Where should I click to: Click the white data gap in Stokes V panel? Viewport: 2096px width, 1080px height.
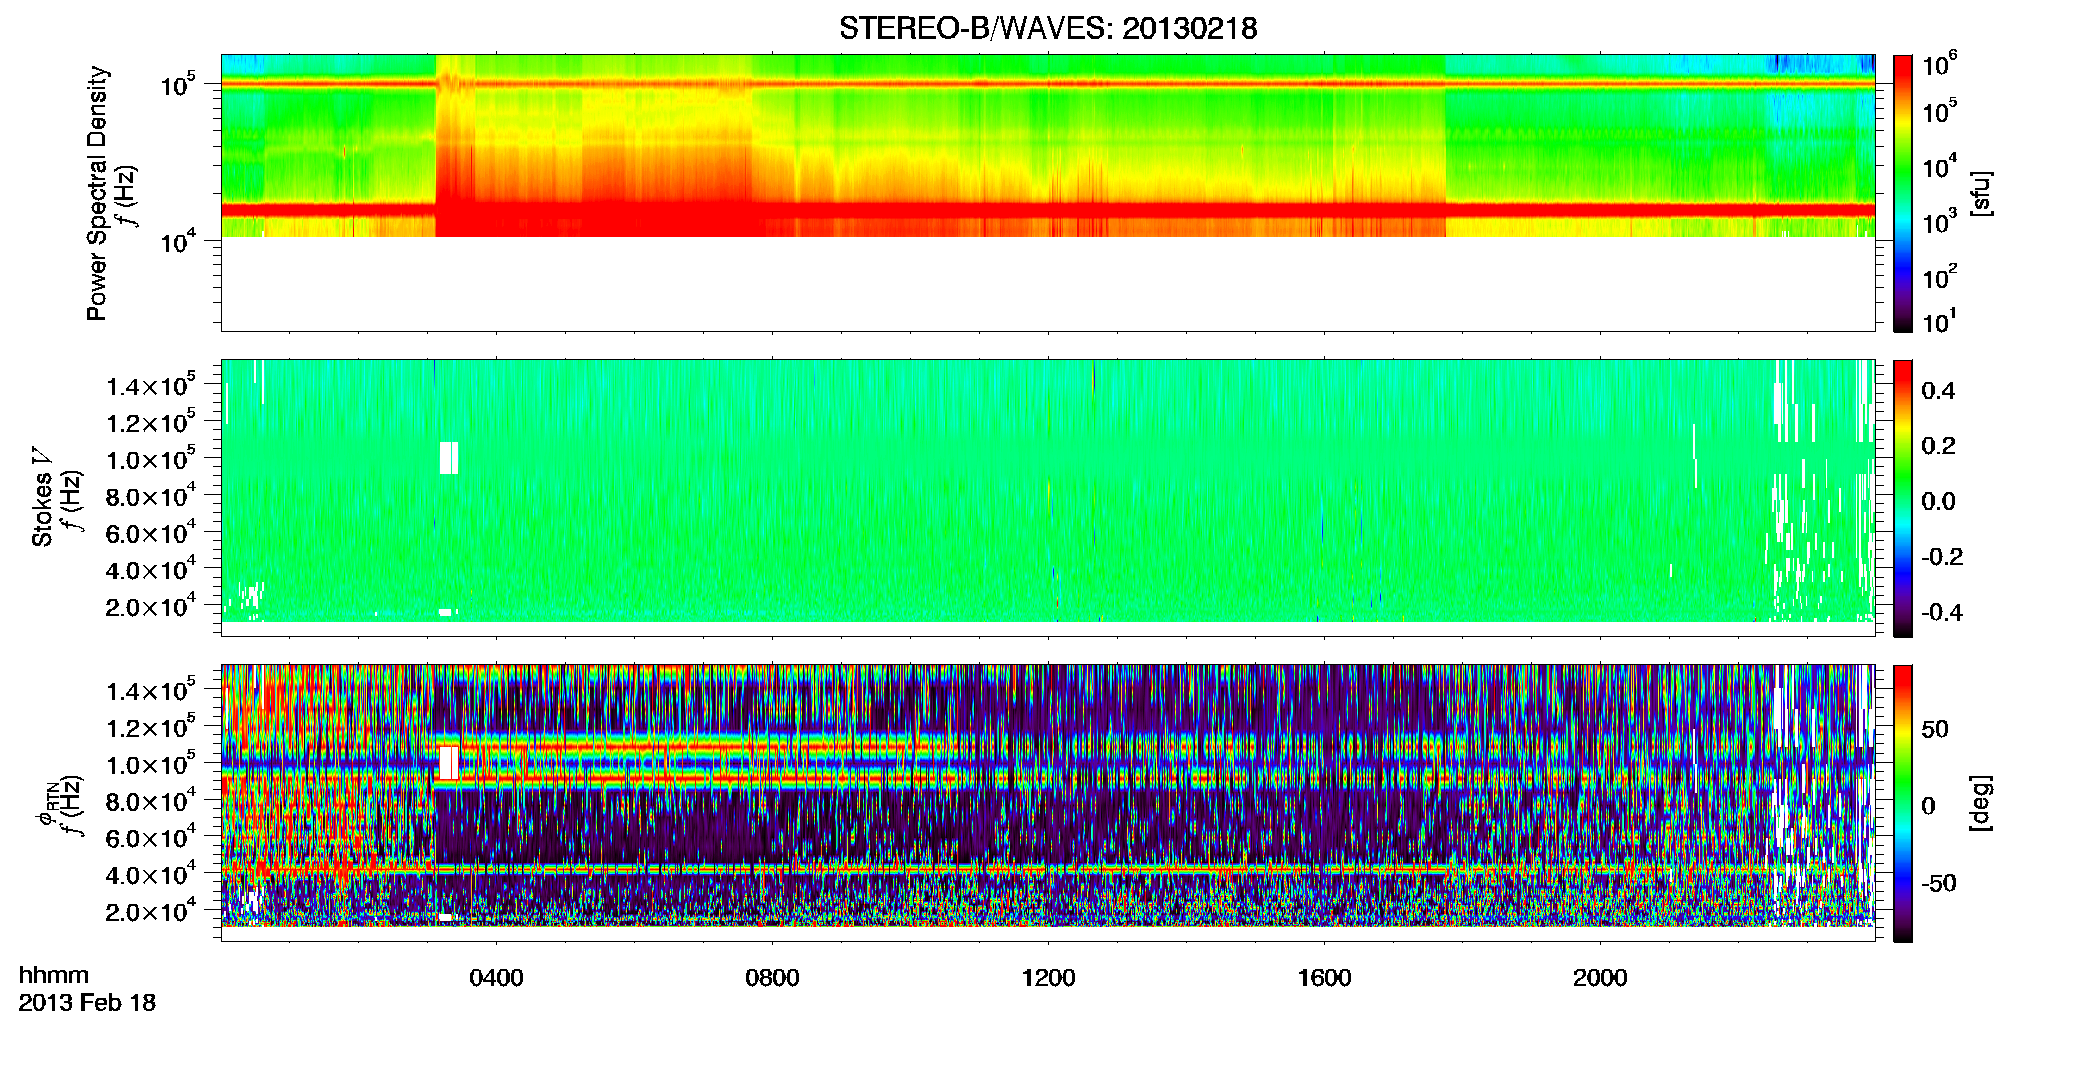click(x=449, y=457)
